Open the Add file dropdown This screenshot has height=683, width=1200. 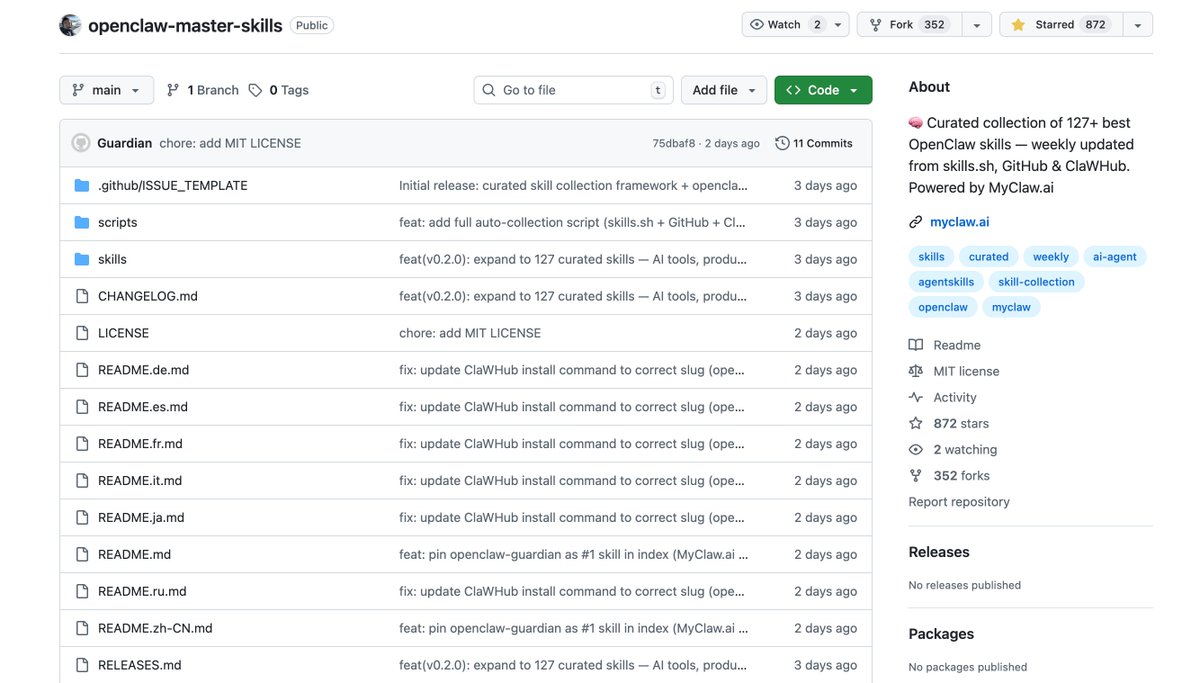(725, 90)
